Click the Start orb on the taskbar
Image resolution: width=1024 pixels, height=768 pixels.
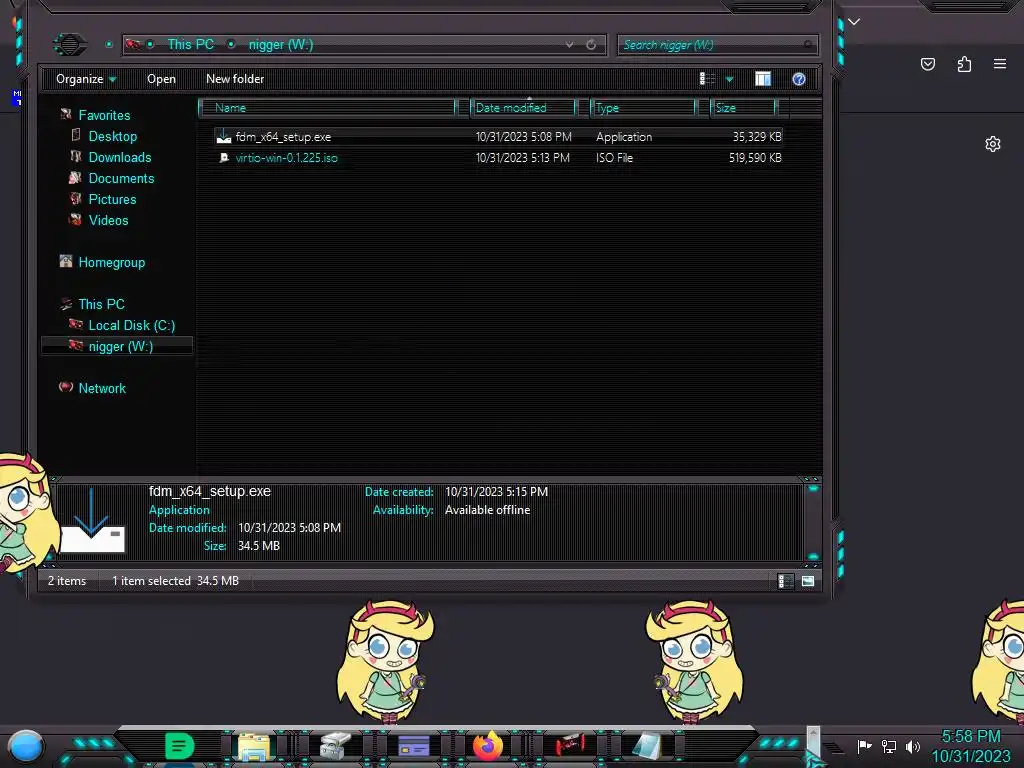pos(26,746)
